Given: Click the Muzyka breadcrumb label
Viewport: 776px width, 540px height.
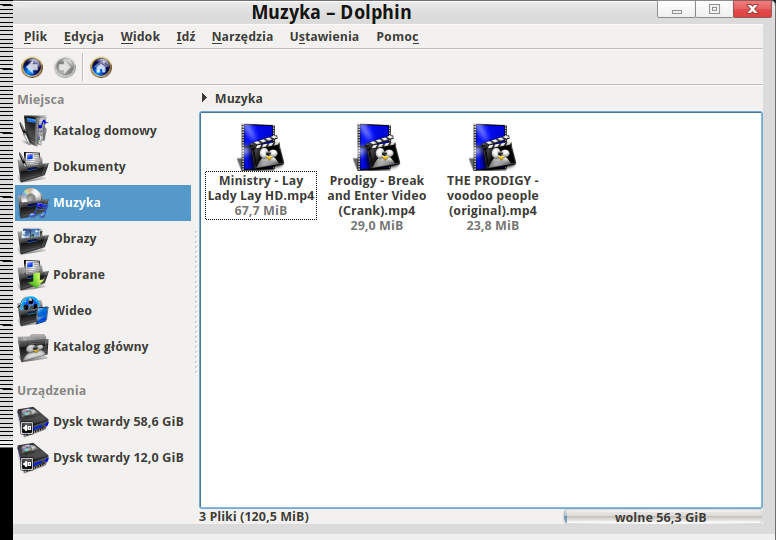Looking at the screenshot, I should coord(239,98).
